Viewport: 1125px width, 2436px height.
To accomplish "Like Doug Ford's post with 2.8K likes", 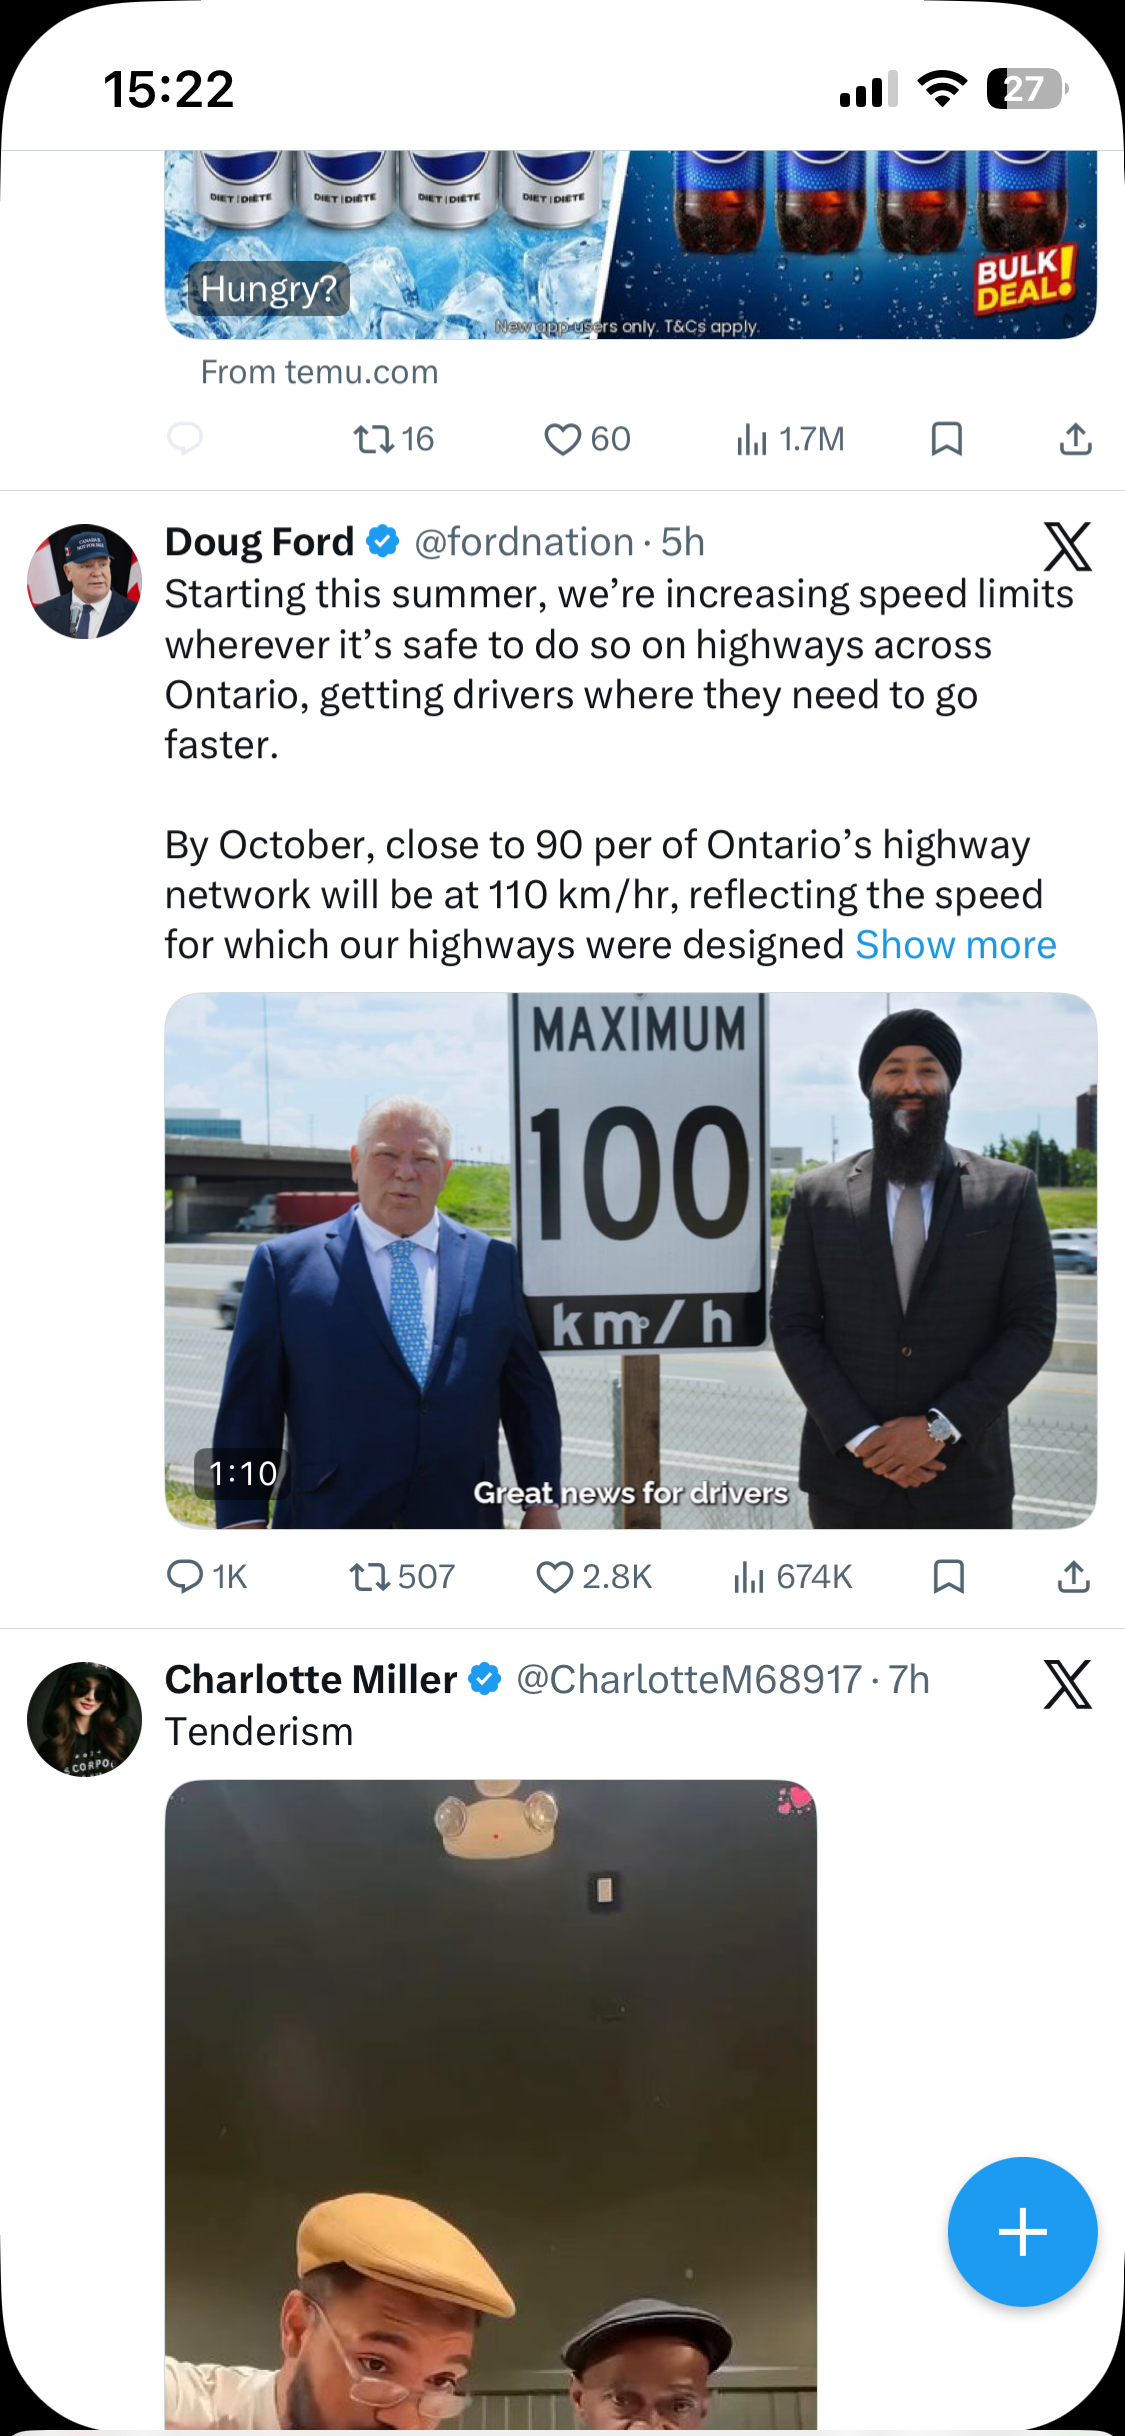I will pos(594,1577).
